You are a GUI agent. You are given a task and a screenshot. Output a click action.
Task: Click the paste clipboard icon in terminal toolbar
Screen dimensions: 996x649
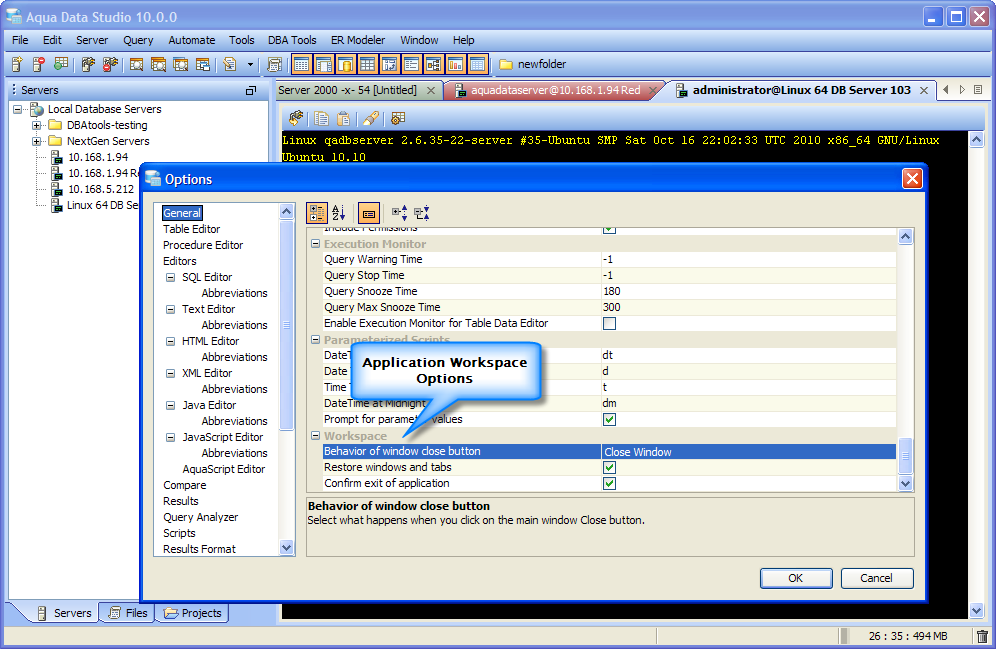point(343,119)
